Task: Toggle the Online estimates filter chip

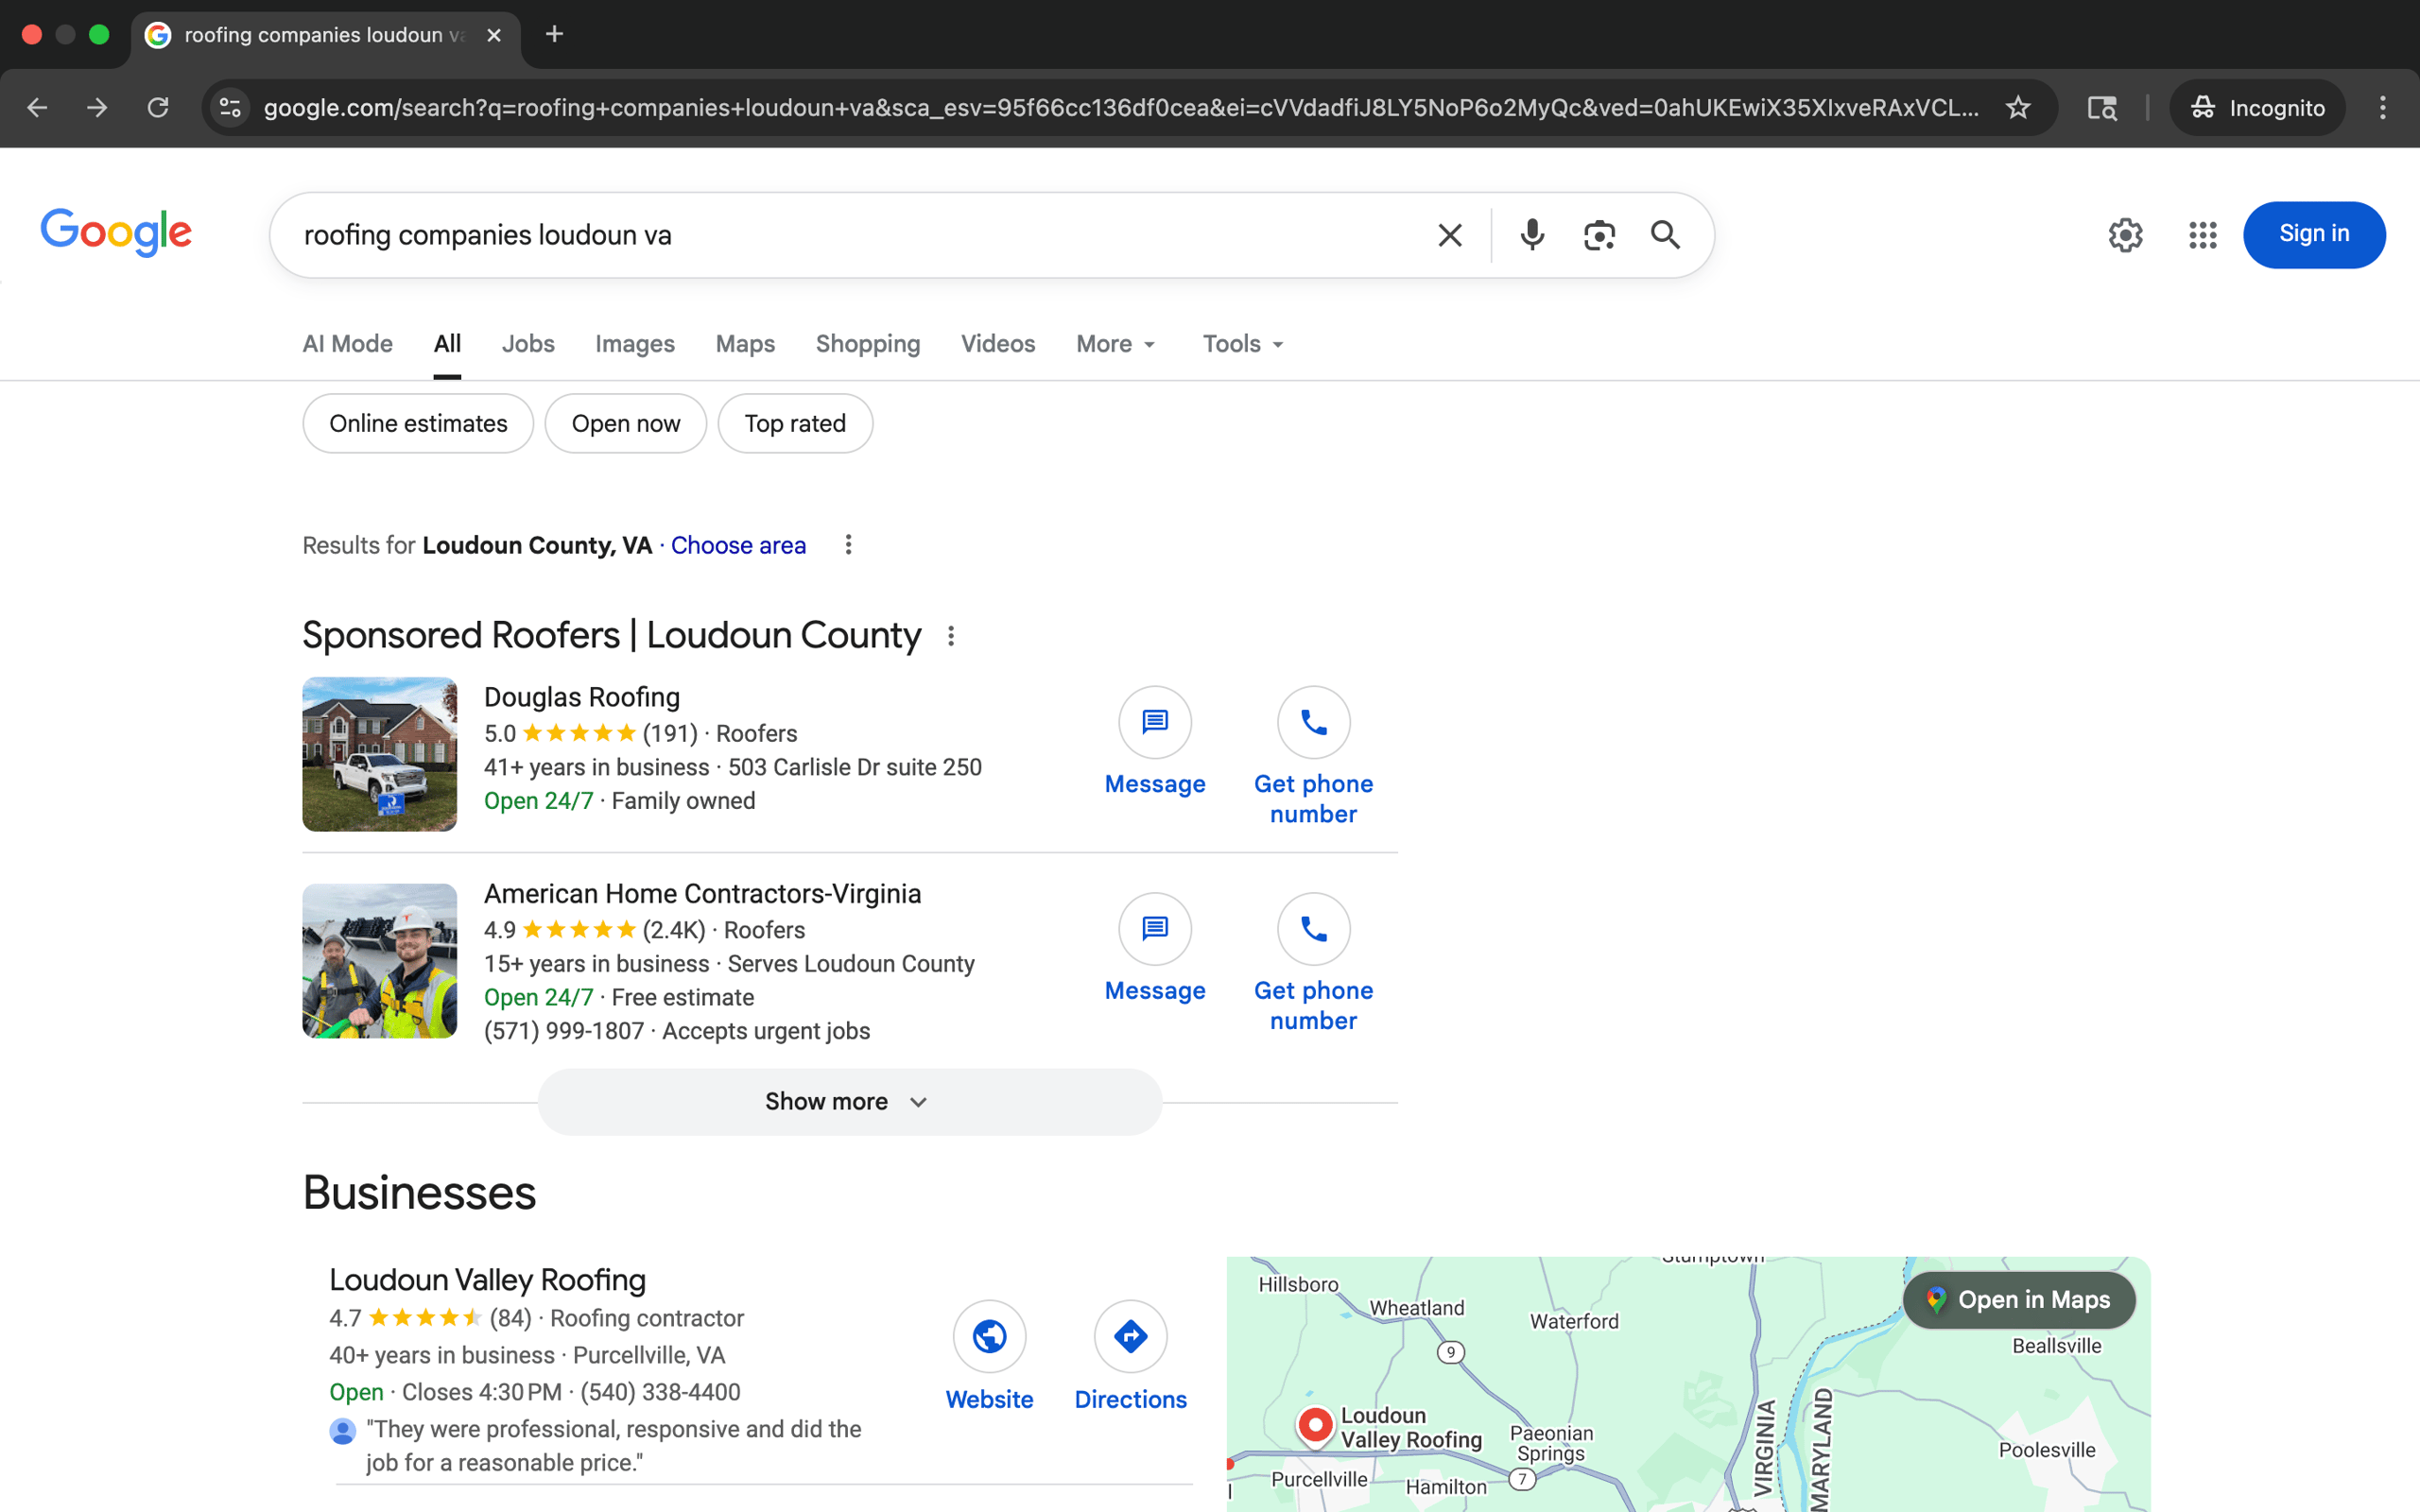Action: coord(418,424)
